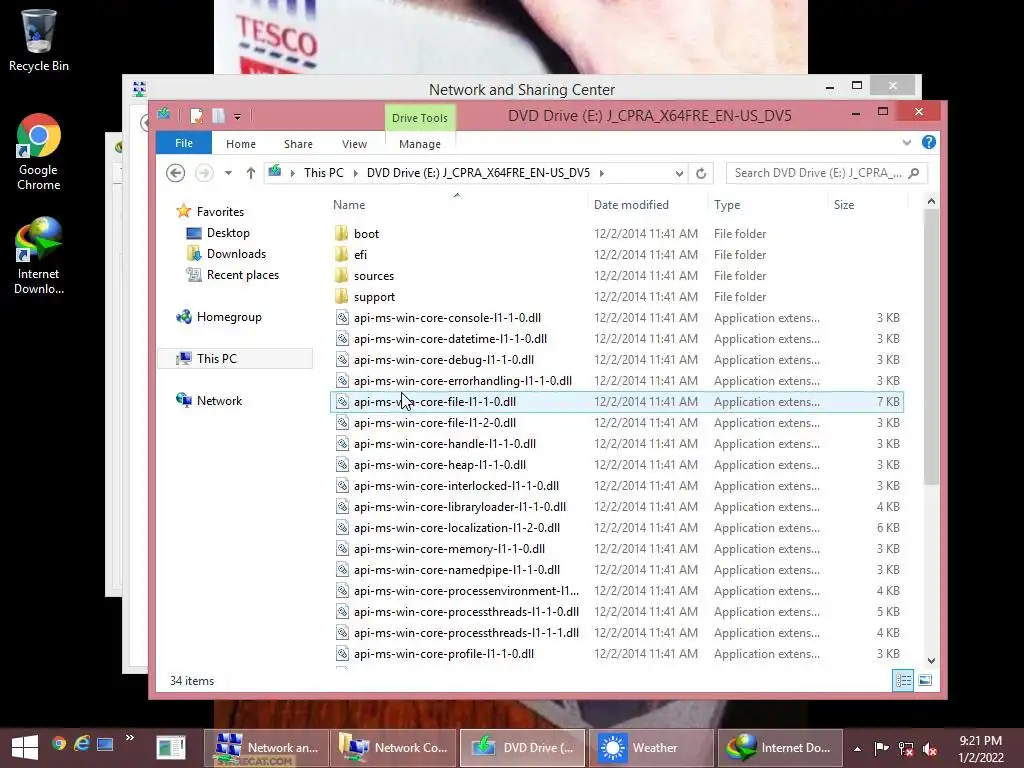Click This PC in the address breadcrumb
Viewport: 1024px width, 768px height.
pyautogui.click(x=323, y=173)
